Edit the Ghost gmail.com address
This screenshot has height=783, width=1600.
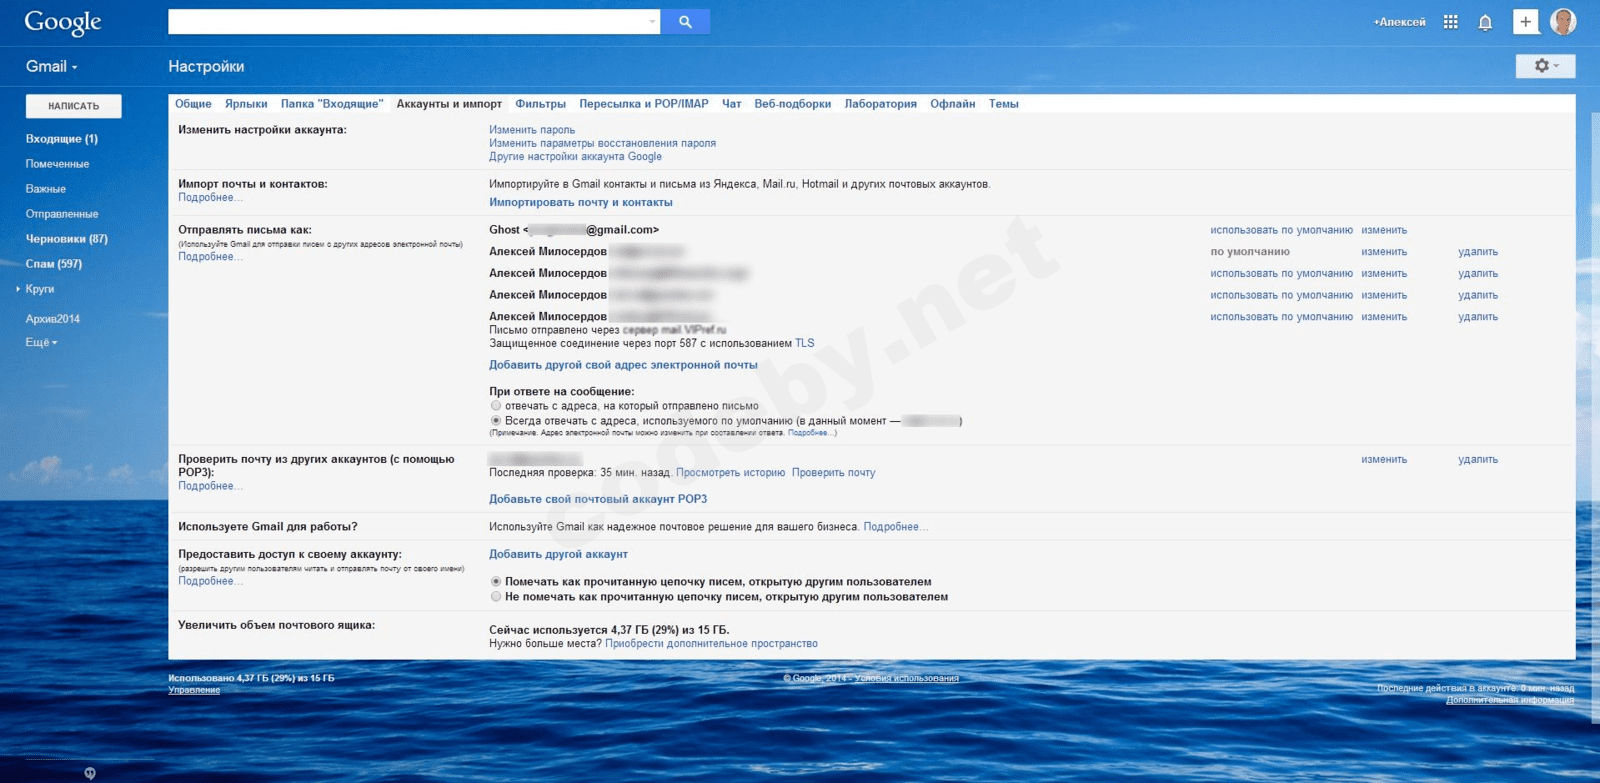[1384, 230]
